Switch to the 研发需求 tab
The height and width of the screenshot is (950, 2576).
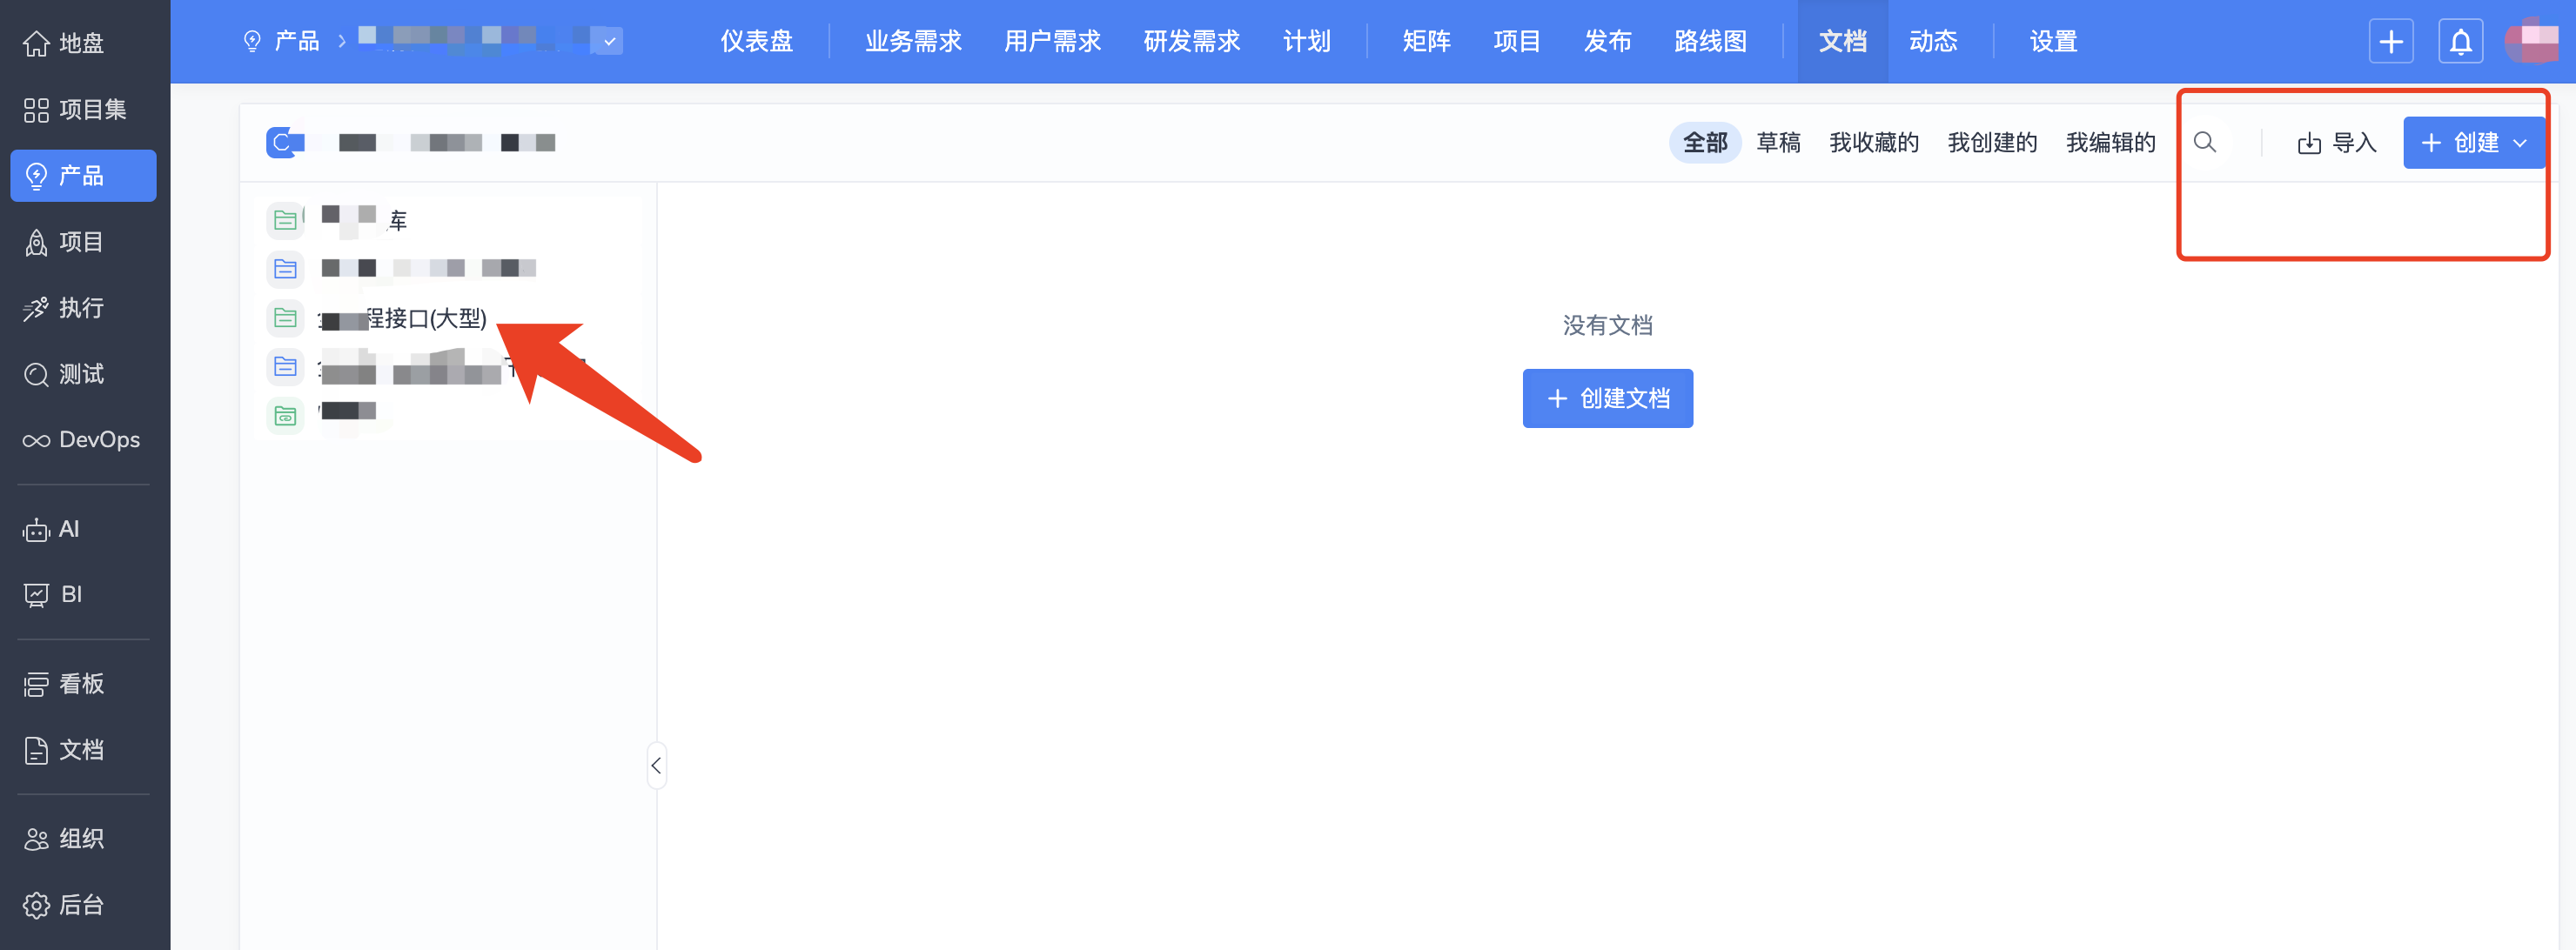coord(1191,41)
